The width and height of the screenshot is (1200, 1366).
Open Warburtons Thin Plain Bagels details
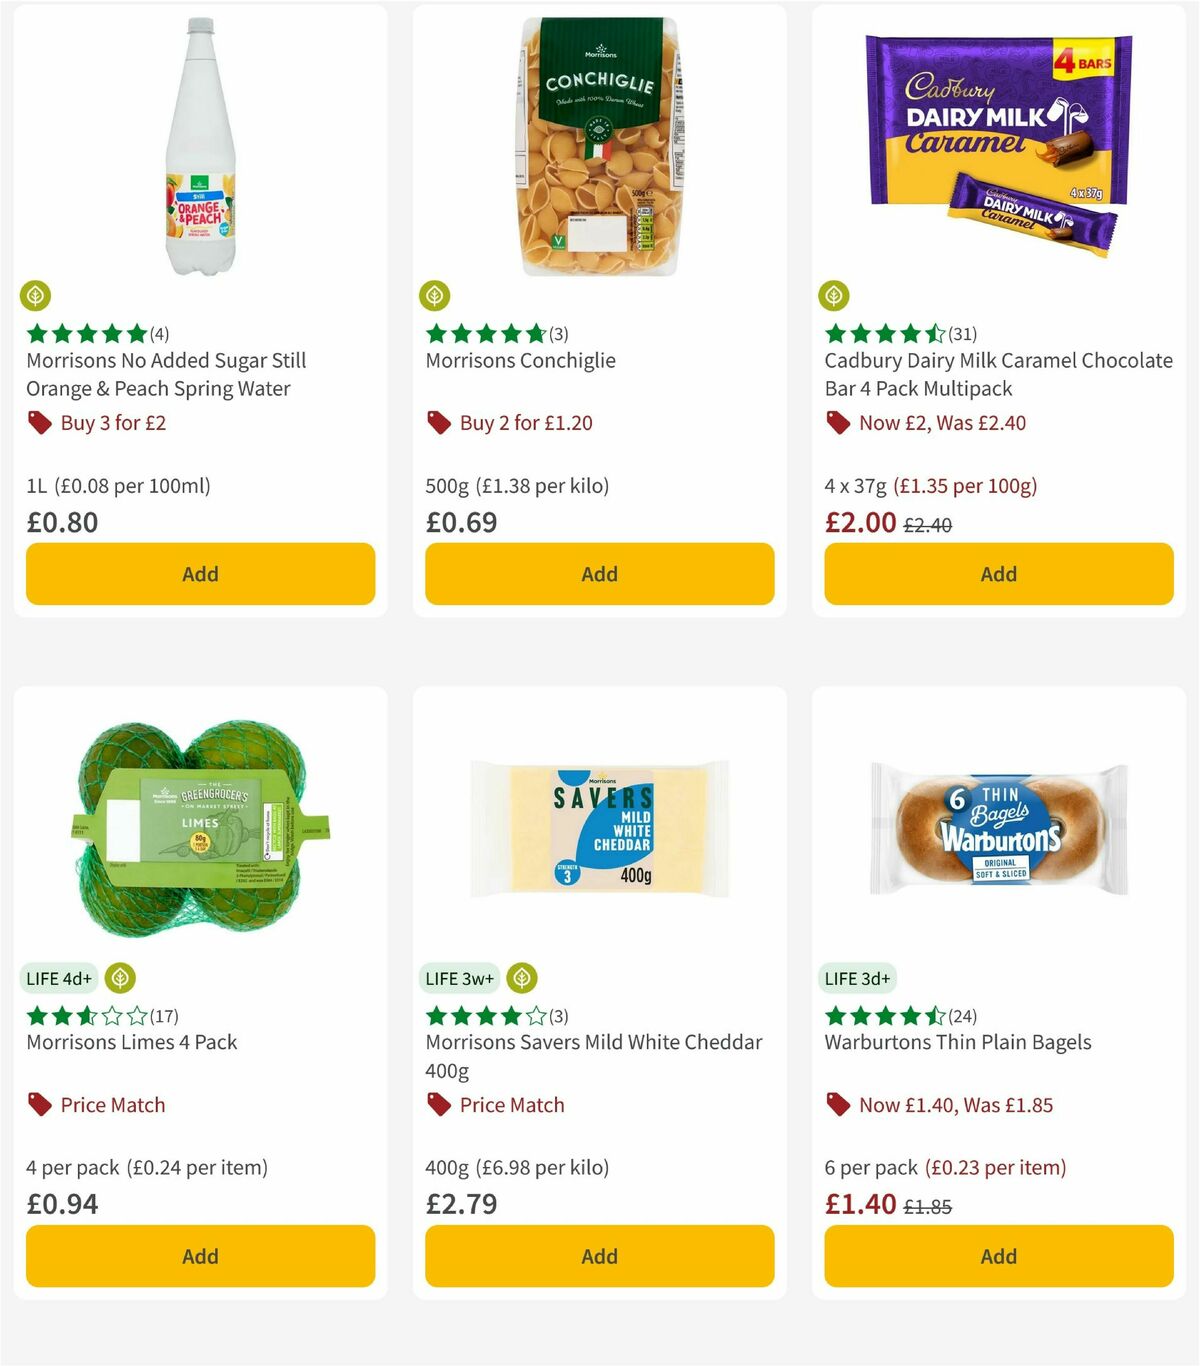(957, 1042)
